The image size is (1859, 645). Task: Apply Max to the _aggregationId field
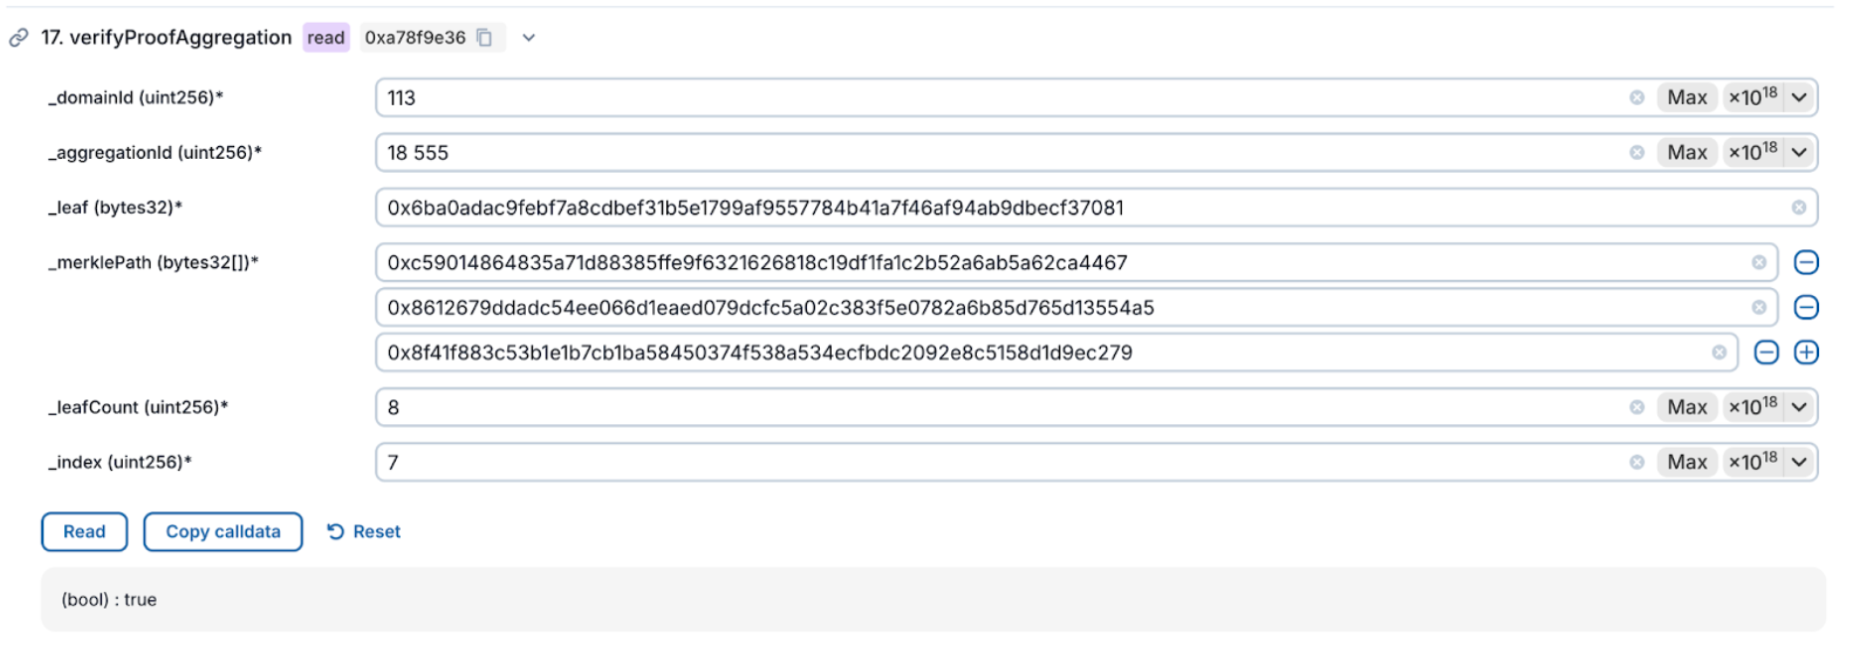pos(1686,152)
